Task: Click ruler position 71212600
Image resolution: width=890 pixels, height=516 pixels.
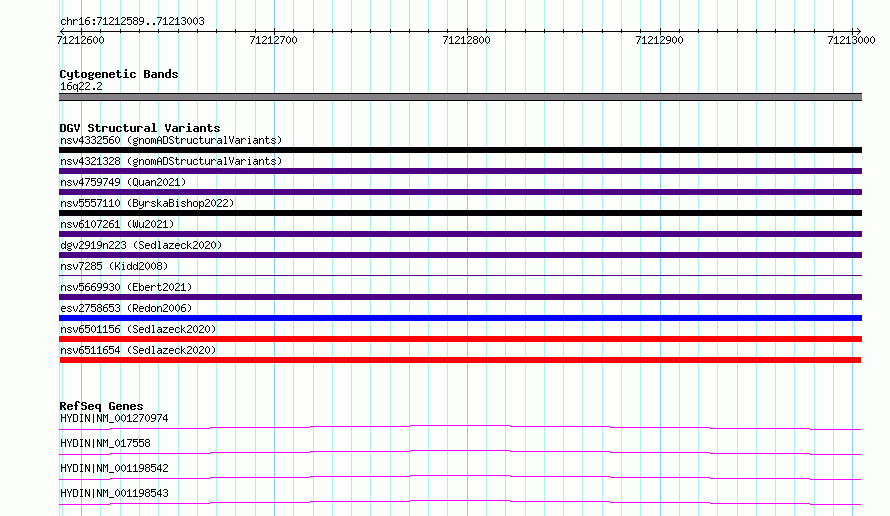Action: [81, 40]
